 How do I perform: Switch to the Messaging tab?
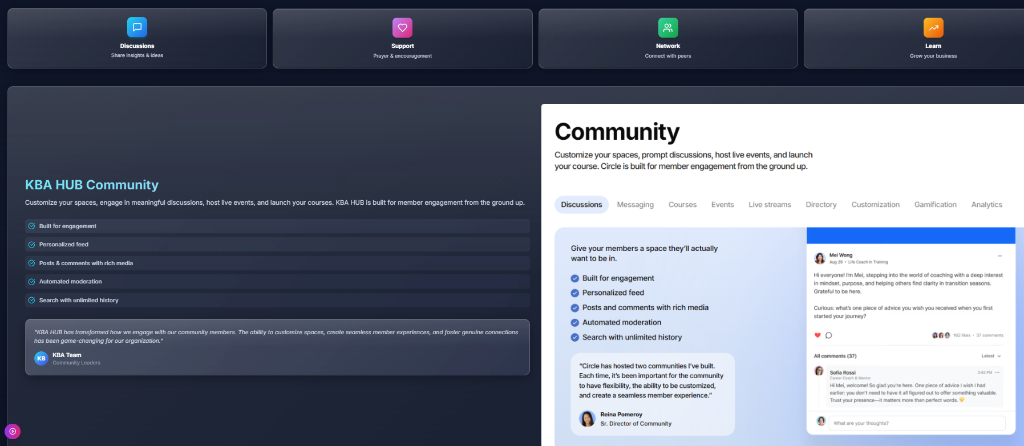pyautogui.click(x=635, y=204)
